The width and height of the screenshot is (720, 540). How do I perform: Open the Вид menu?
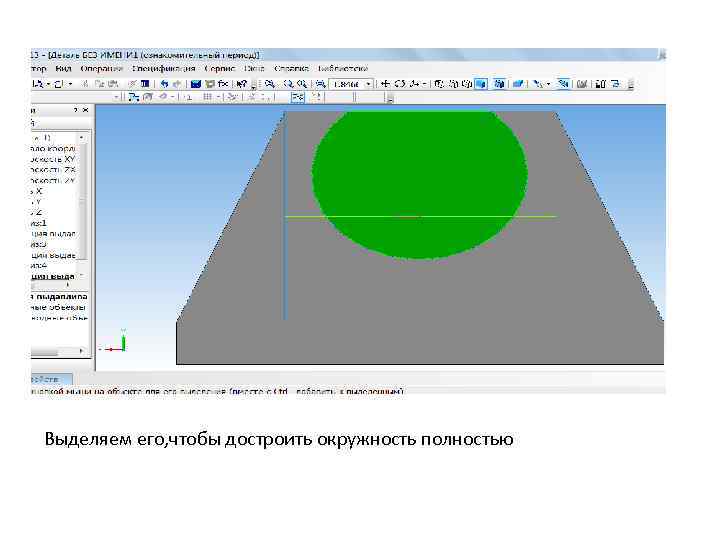click(x=63, y=69)
